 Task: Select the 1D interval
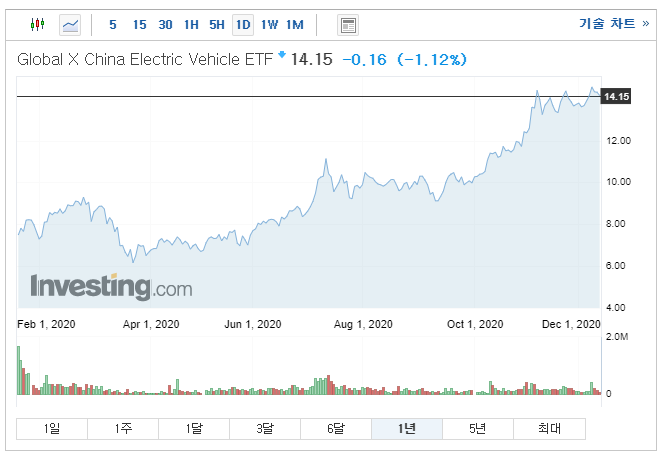(243, 25)
